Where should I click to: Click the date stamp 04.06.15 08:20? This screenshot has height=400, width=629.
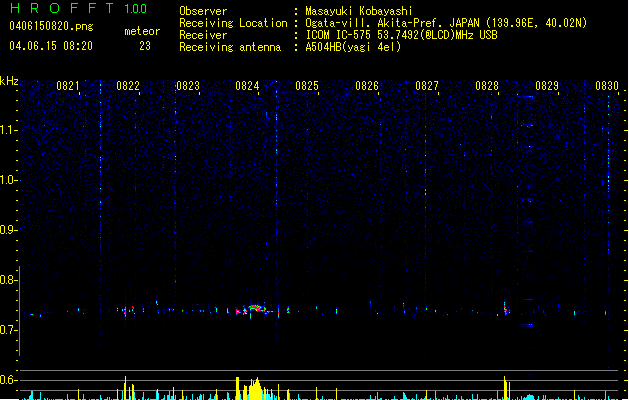coord(51,46)
